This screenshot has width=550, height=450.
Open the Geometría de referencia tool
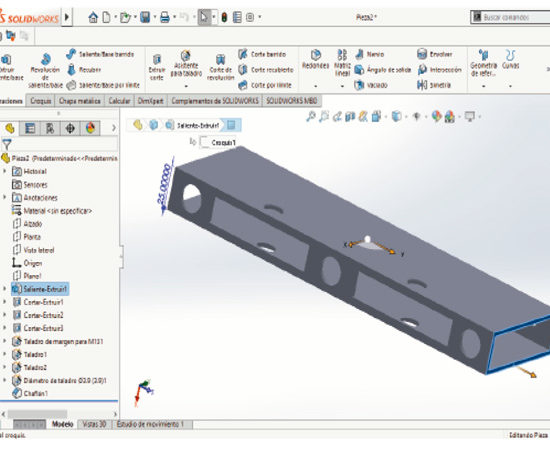click(x=484, y=63)
